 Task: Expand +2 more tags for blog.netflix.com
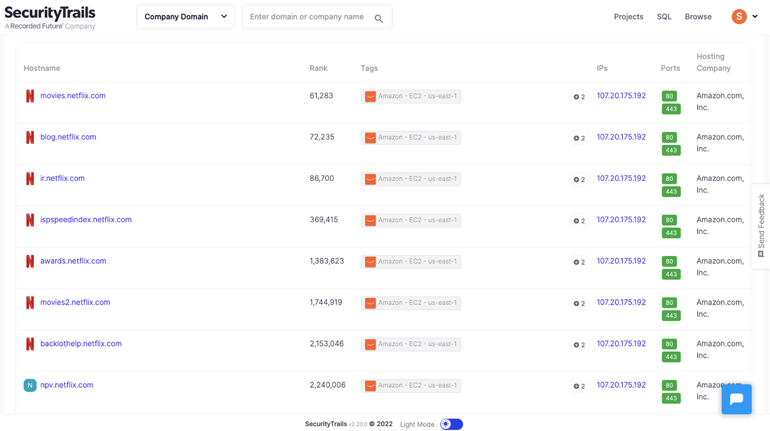579,138
